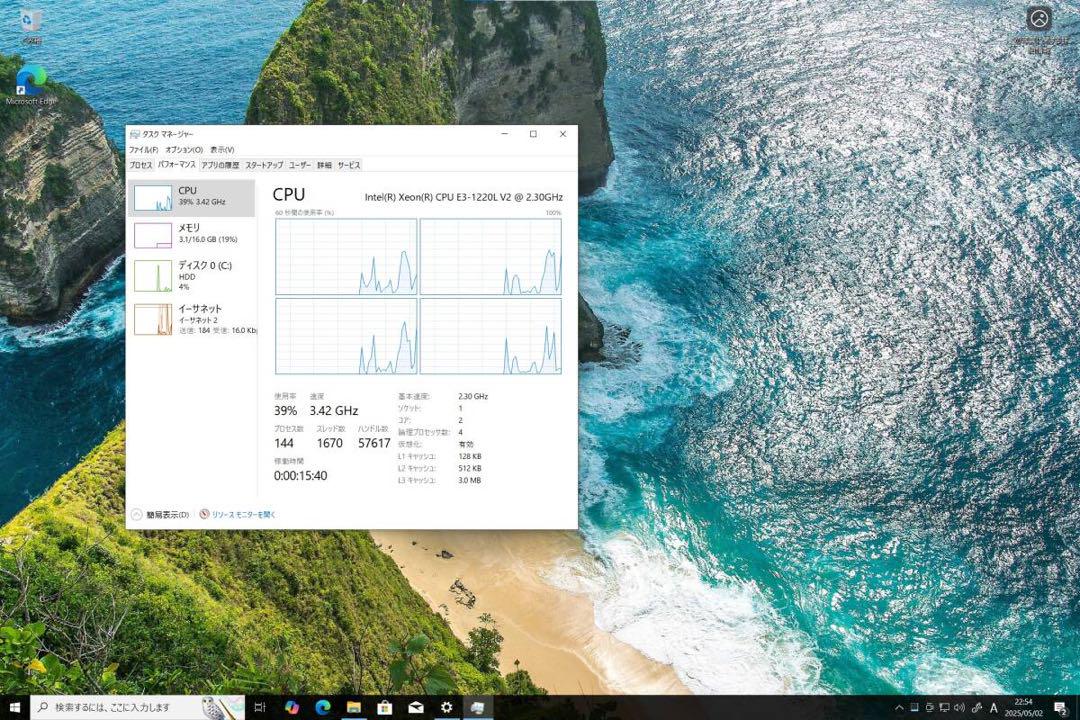
Task: Open Settings gear from the taskbar
Action: (x=446, y=708)
